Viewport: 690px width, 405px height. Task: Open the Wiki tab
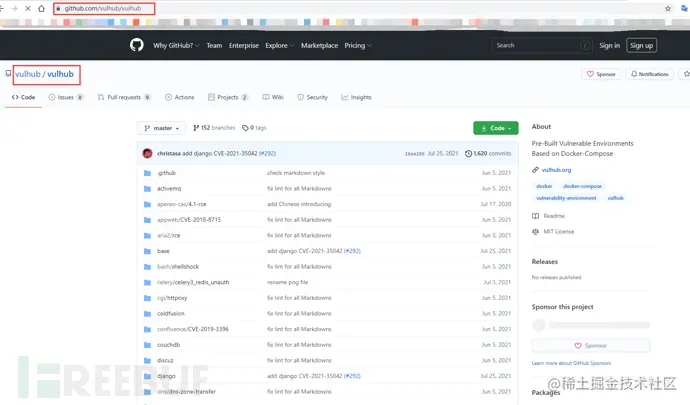tap(273, 97)
